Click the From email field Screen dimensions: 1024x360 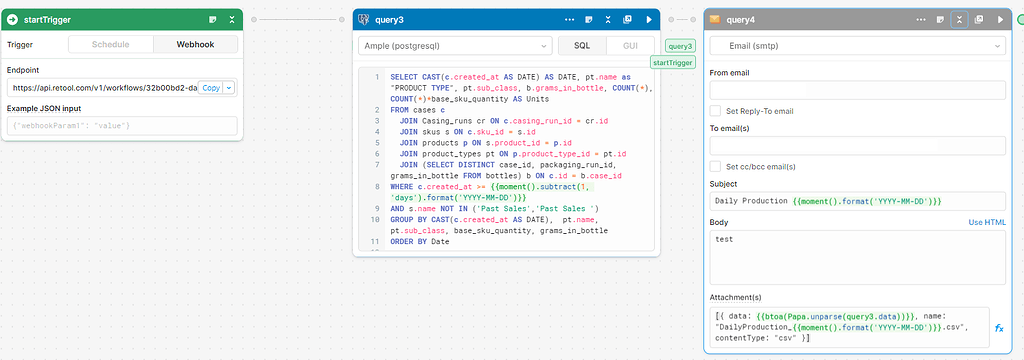857,90
